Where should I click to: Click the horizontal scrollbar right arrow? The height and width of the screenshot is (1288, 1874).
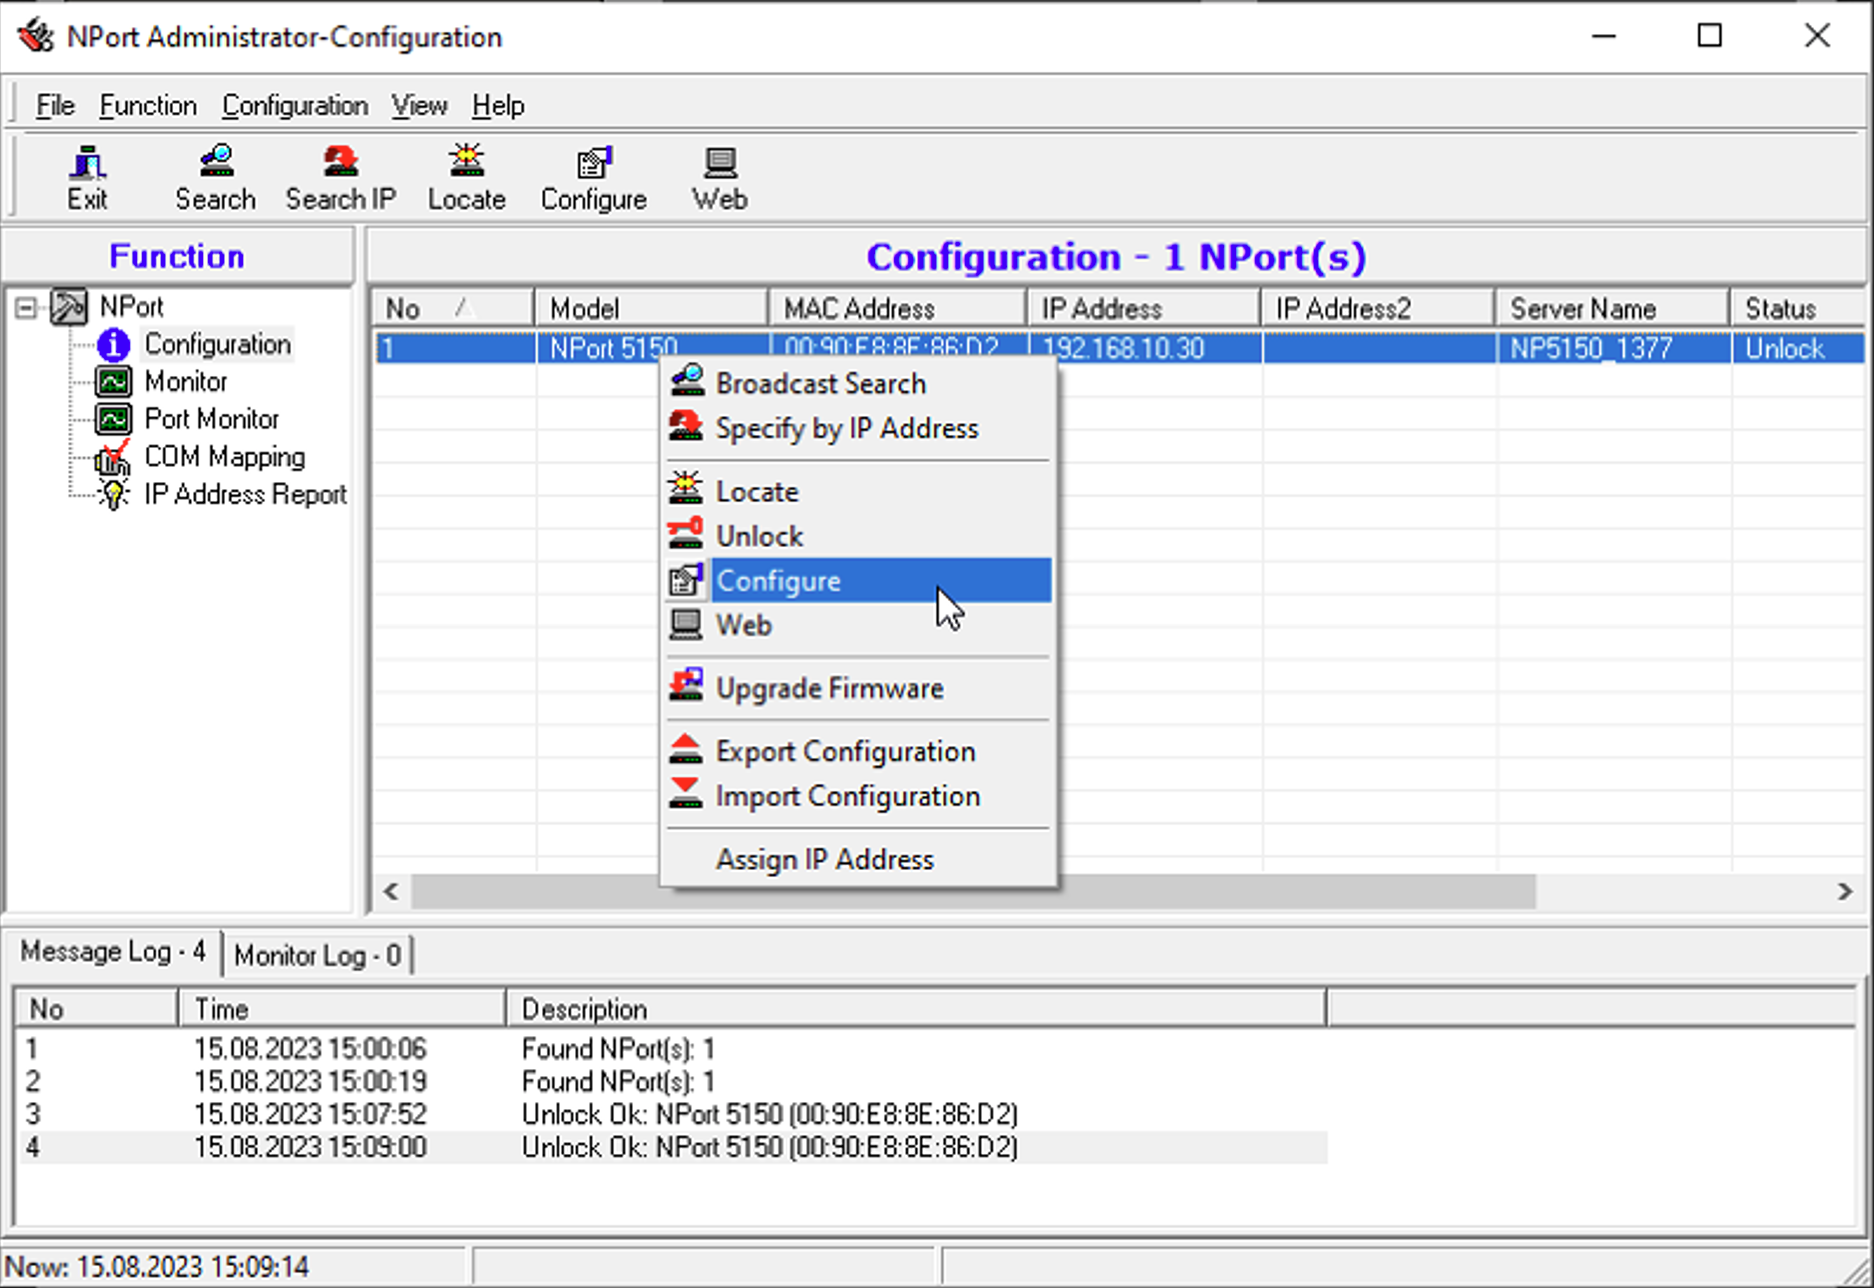pos(1846,892)
